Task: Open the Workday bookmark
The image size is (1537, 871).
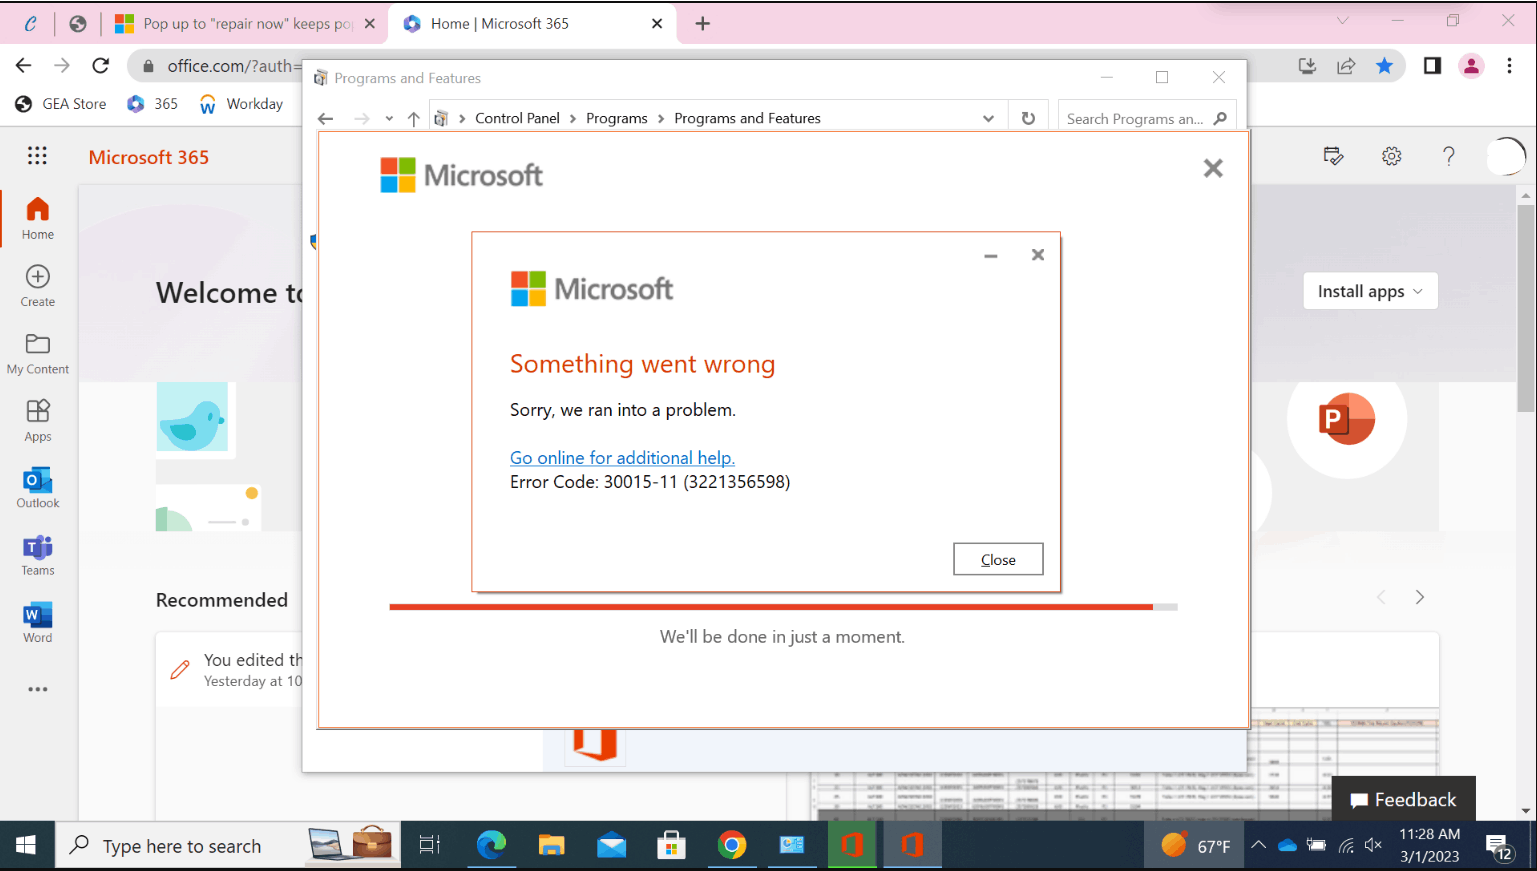Action: [x=241, y=104]
